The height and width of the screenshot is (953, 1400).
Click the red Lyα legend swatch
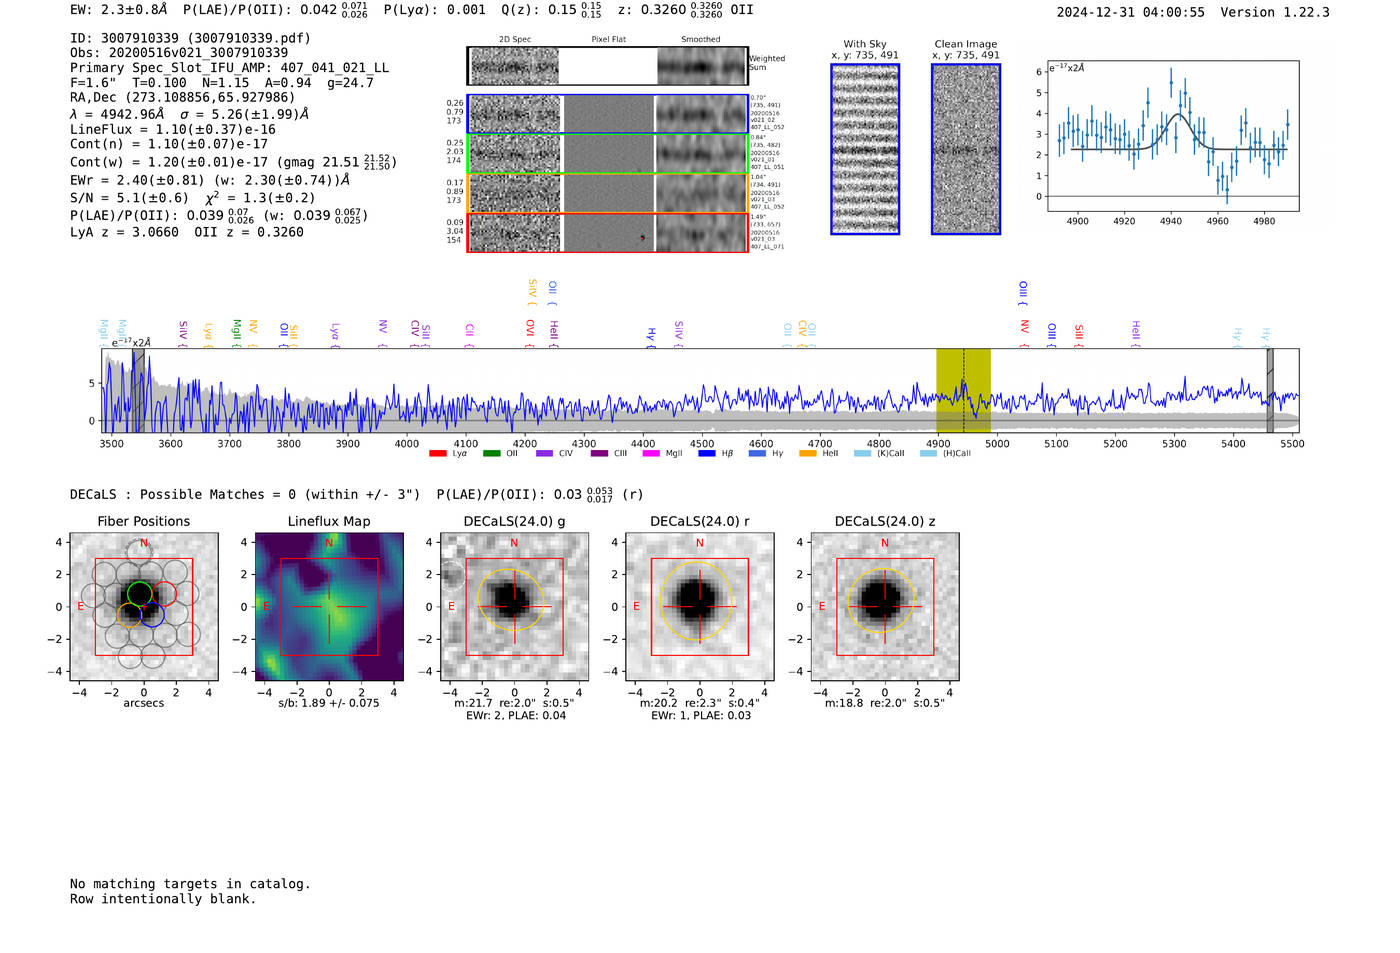pyautogui.click(x=437, y=454)
